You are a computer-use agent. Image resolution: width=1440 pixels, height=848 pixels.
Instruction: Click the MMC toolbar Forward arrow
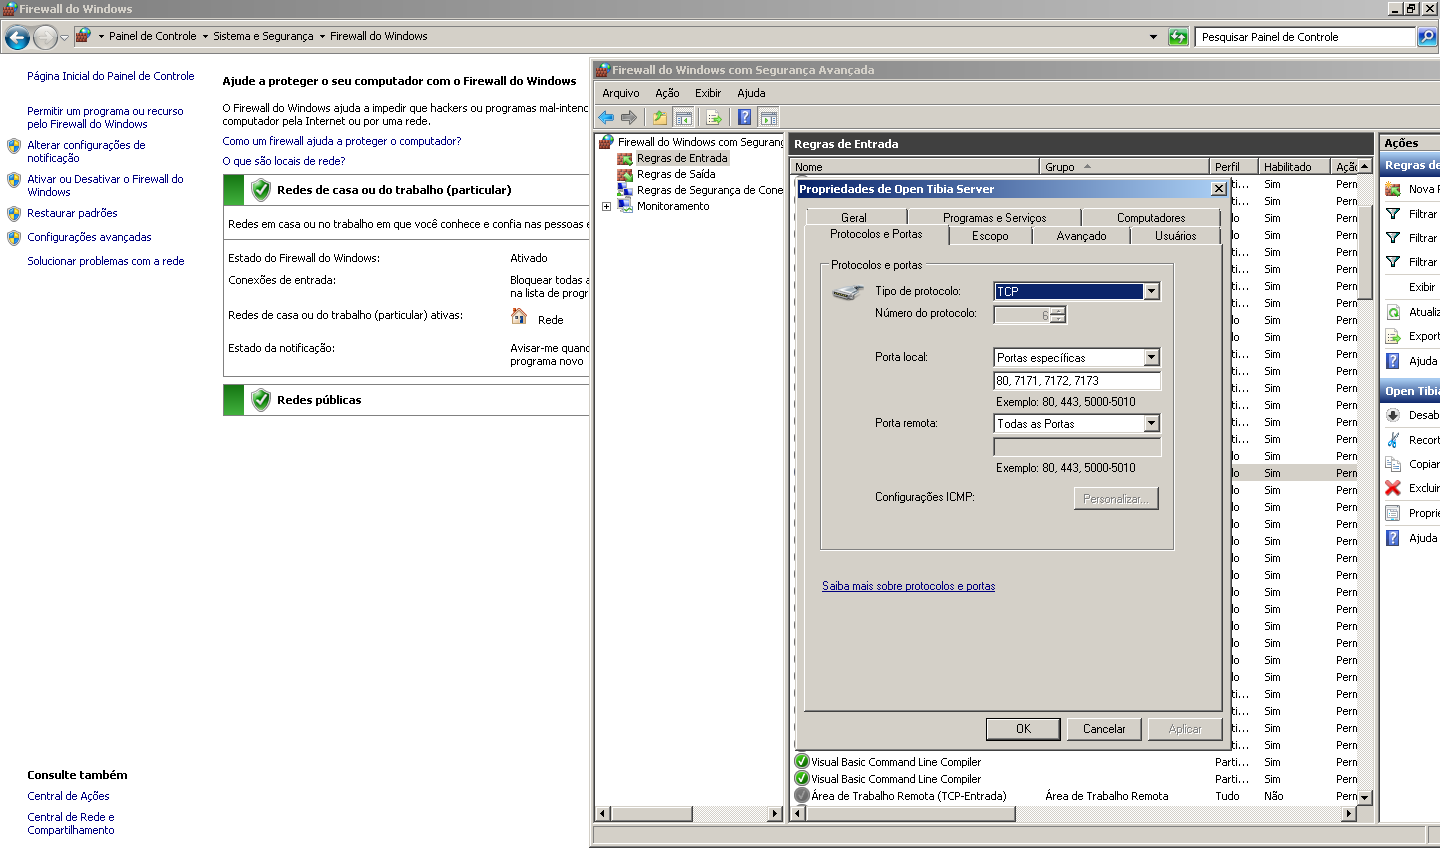tap(629, 117)
